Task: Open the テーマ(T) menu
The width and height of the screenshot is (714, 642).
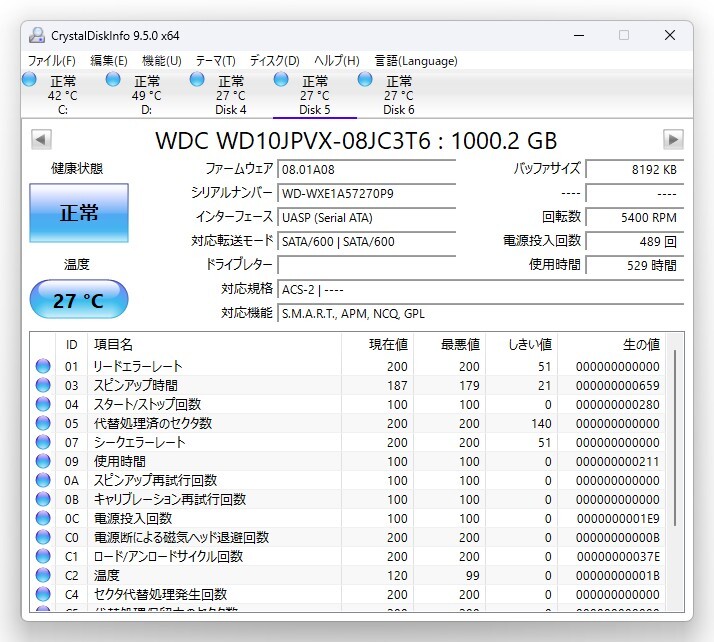Action: click(215, 61)
